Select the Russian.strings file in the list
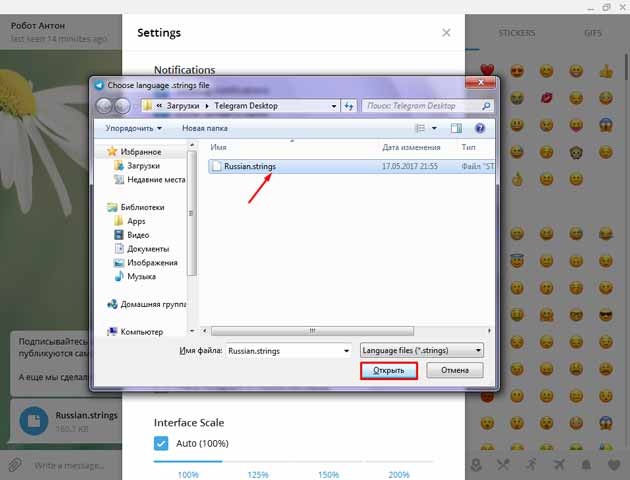The image size is (630, 480). (x=250, y=167)
